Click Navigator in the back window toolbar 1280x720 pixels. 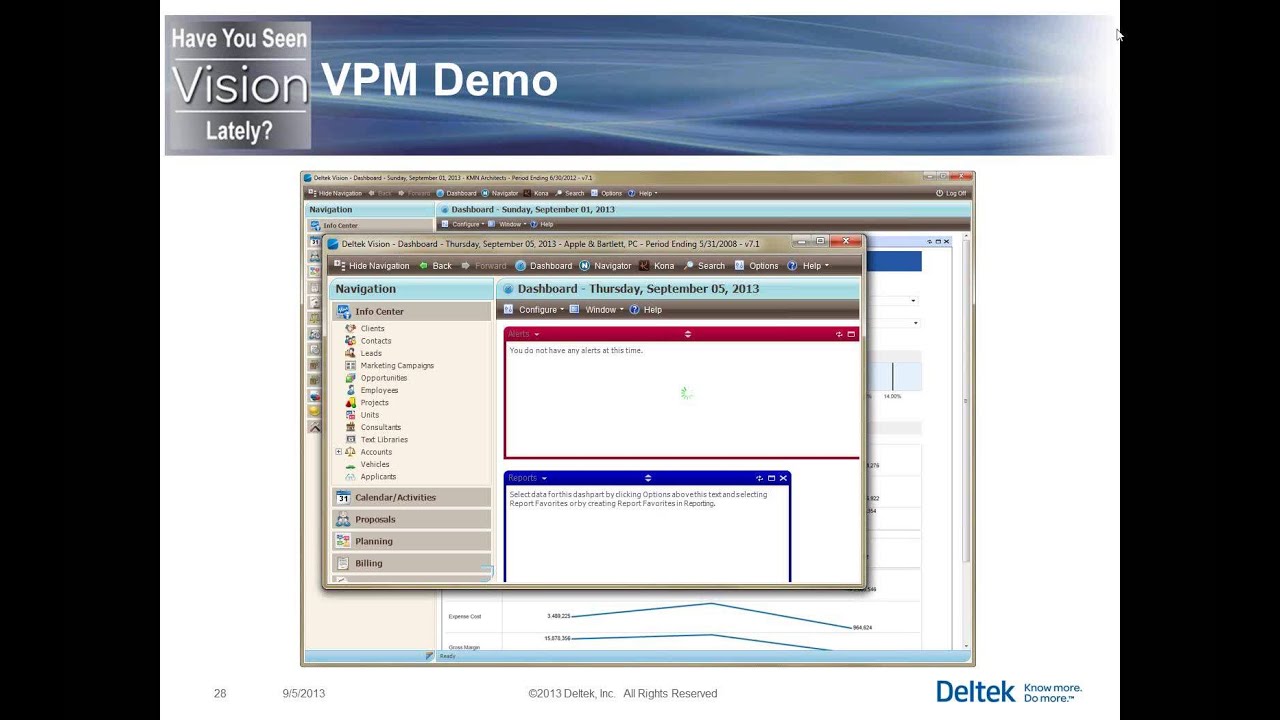click(x=500, y=193)
